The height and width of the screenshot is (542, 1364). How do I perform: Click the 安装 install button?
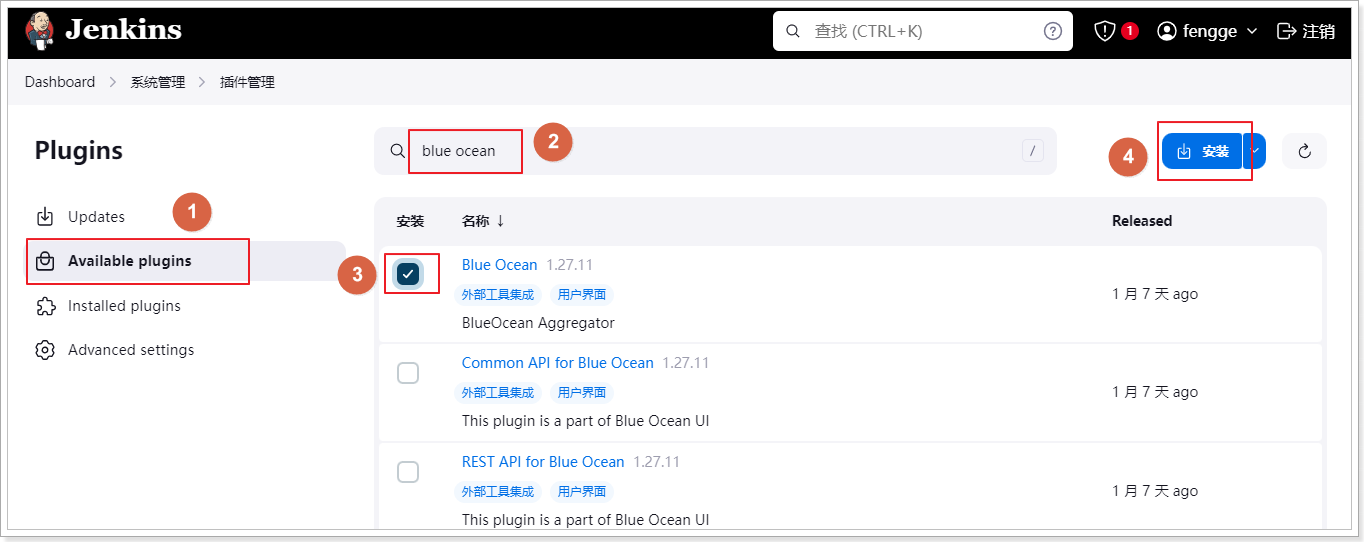[1202, 151]
